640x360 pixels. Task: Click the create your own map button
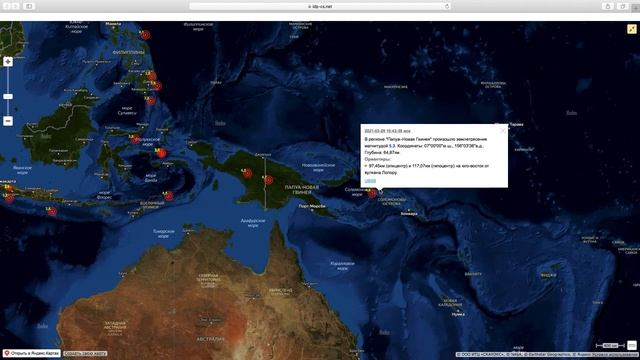tap(85, 353)
